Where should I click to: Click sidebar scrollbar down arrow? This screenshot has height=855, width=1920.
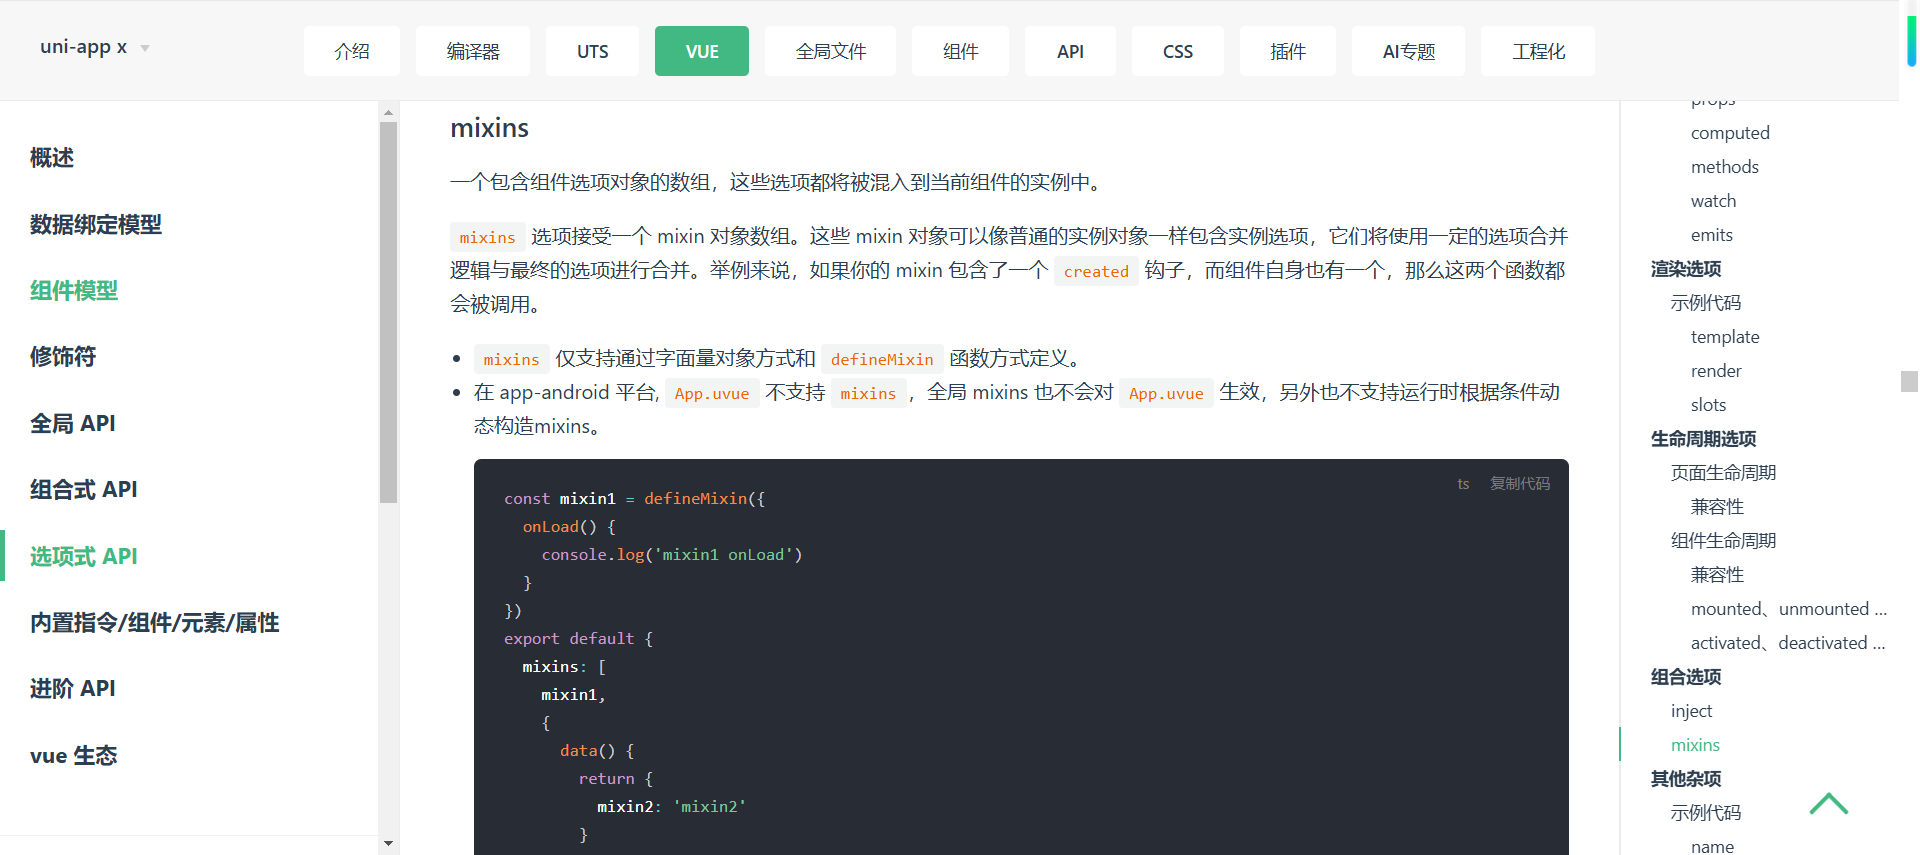point(388,844)
